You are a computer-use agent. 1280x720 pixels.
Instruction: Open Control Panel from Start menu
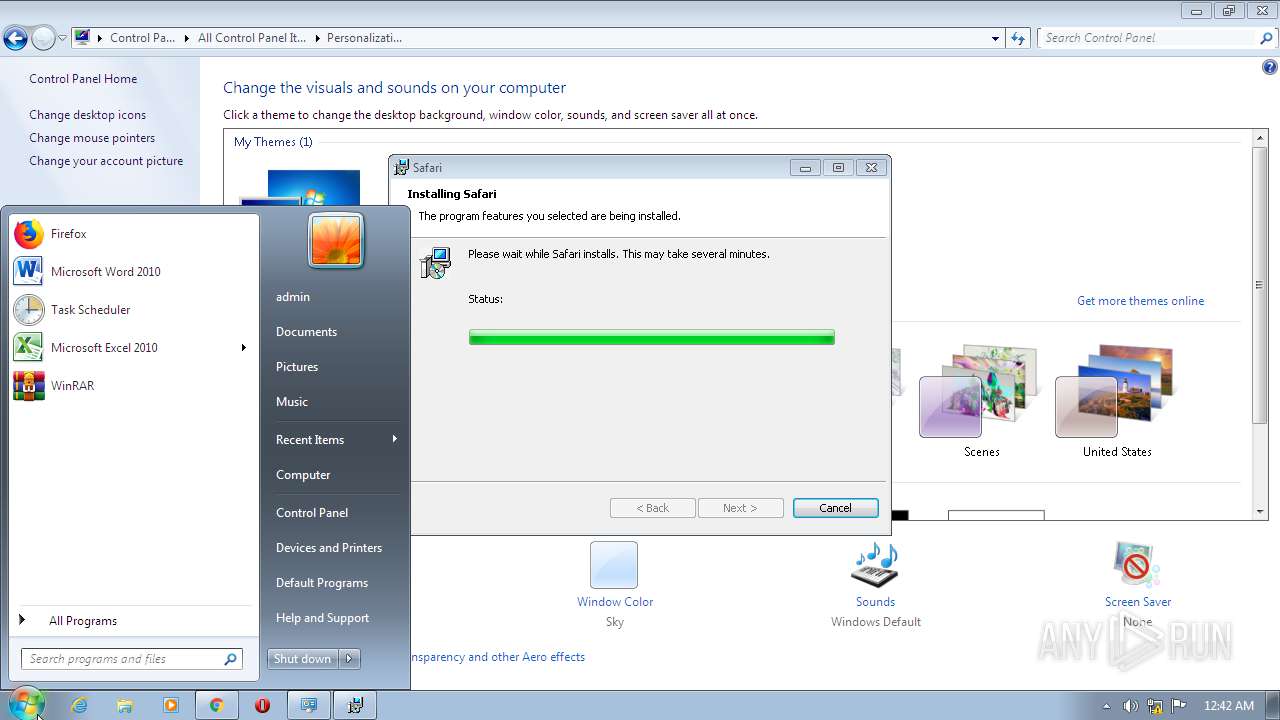(x=312, y=513)
